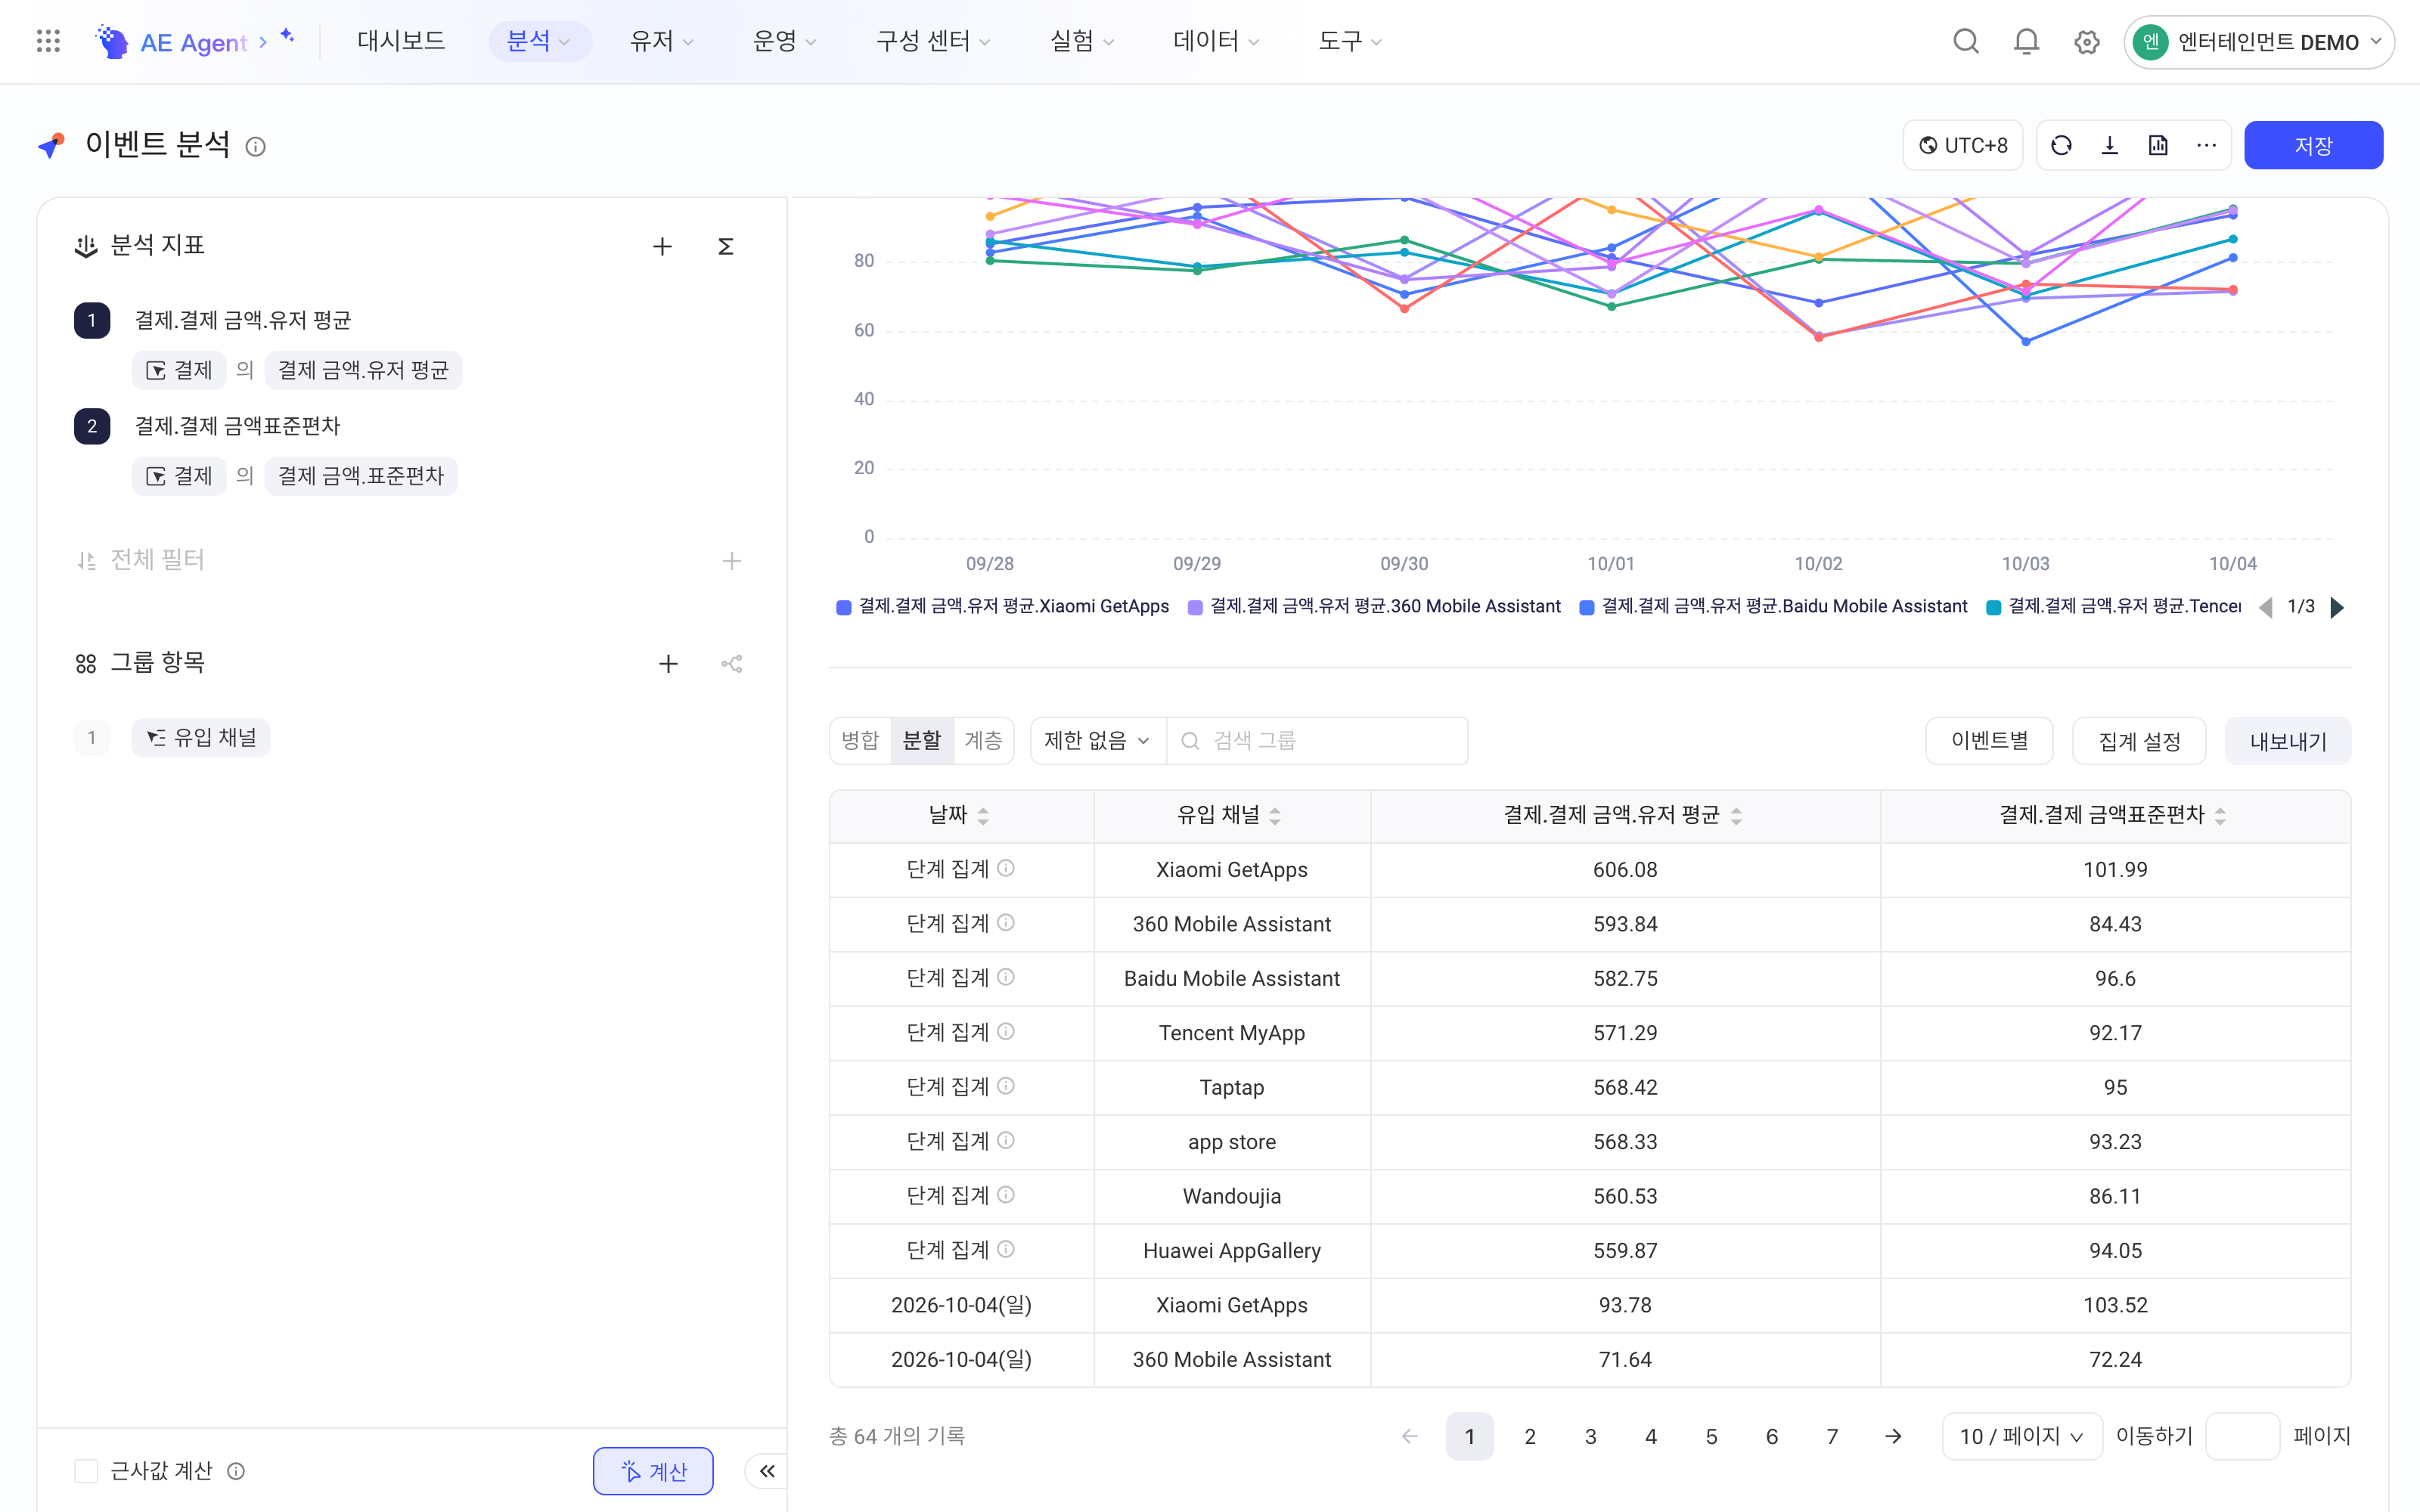
Task: Open the search magnifier icon in header
Action: click(1965, 41)
